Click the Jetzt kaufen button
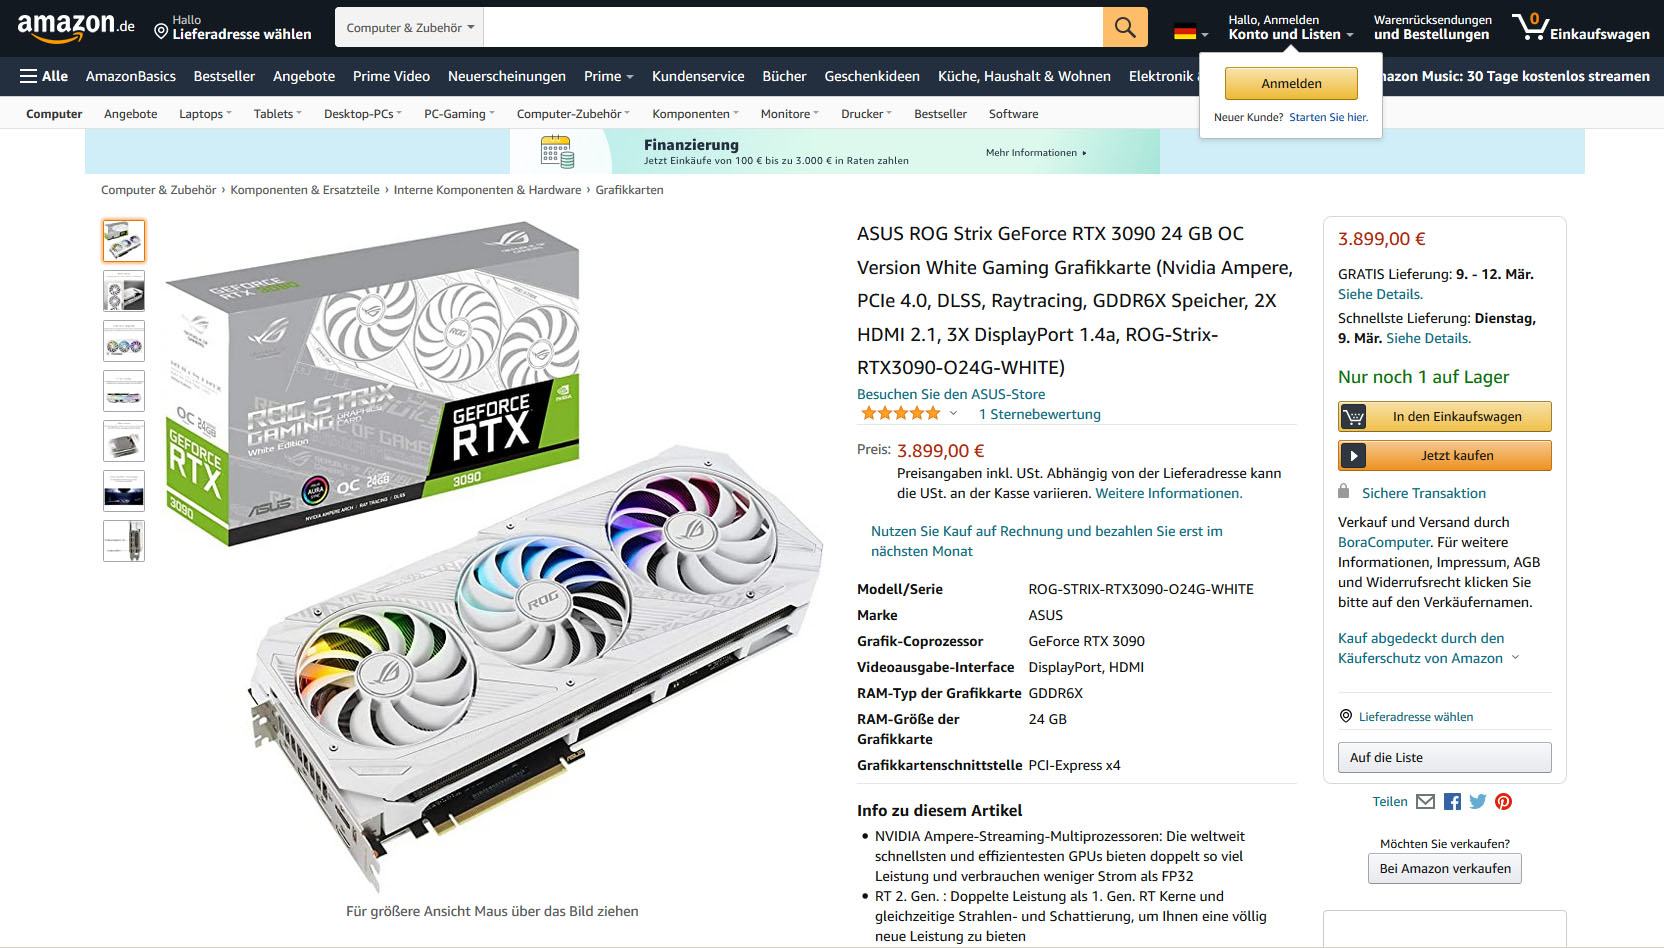Screen dimensions: 1664x948 click(x=1445, y=455)
